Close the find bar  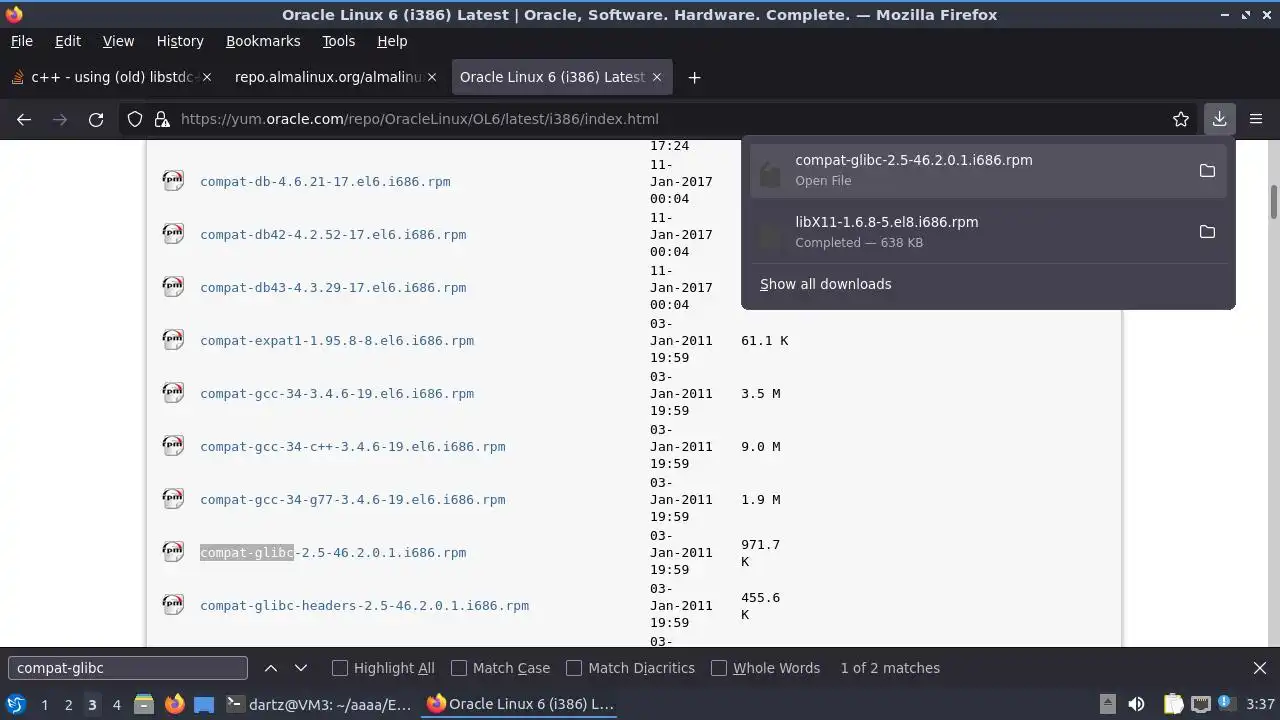pos(1260,668)
